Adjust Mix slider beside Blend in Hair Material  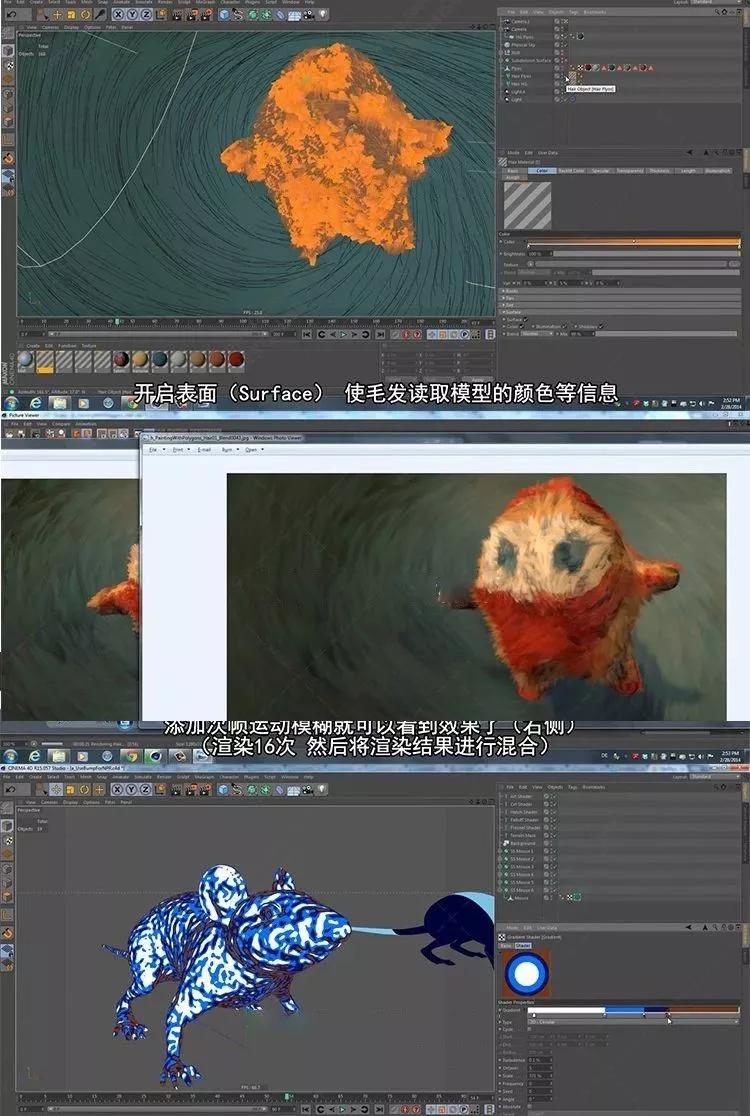tap(666, 334)
